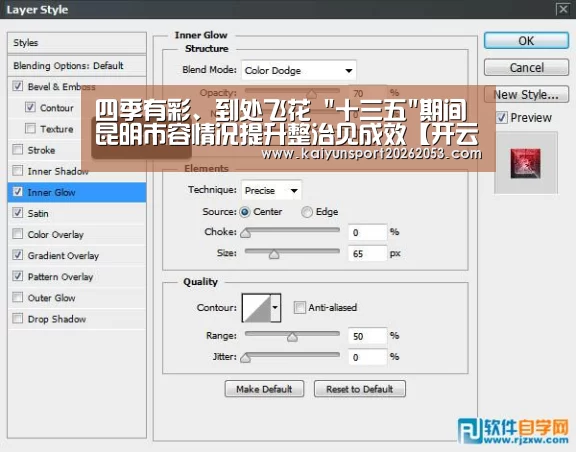Select the Stroke style row

pyautogui.click(x=77, y=150)
